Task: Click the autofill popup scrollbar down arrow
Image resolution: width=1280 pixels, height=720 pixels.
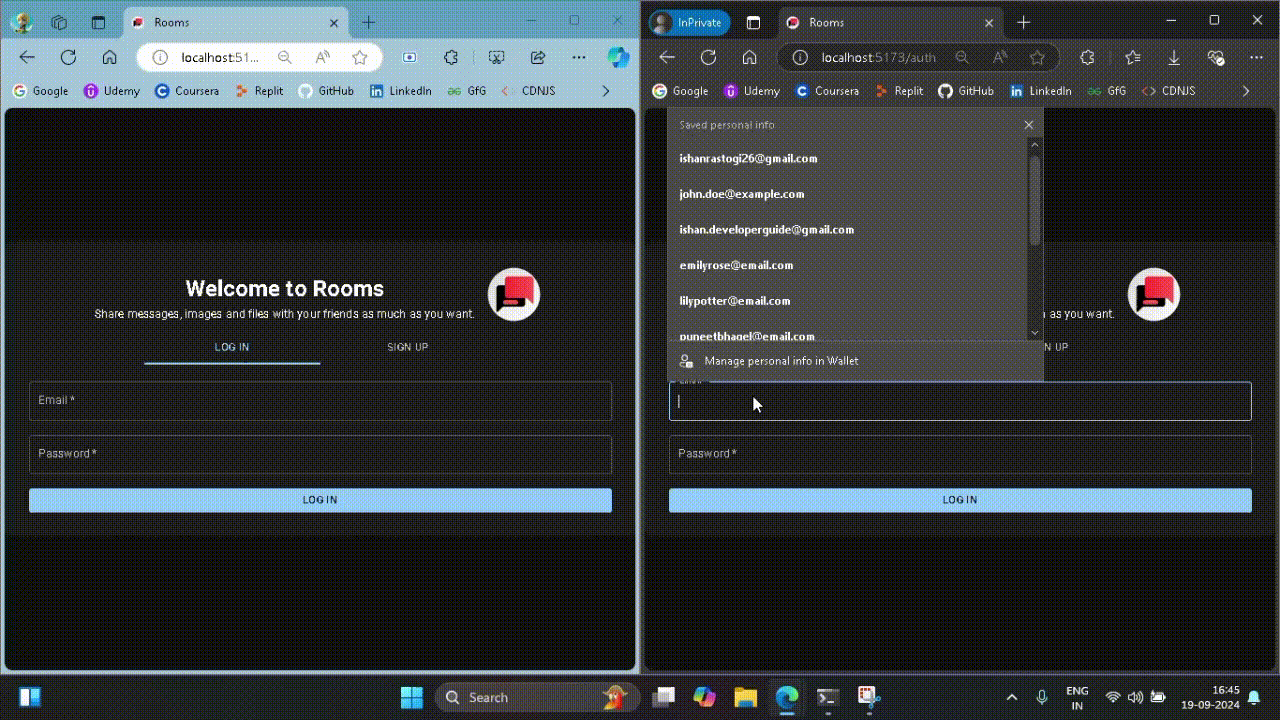Action: [x=1035, y=333]
